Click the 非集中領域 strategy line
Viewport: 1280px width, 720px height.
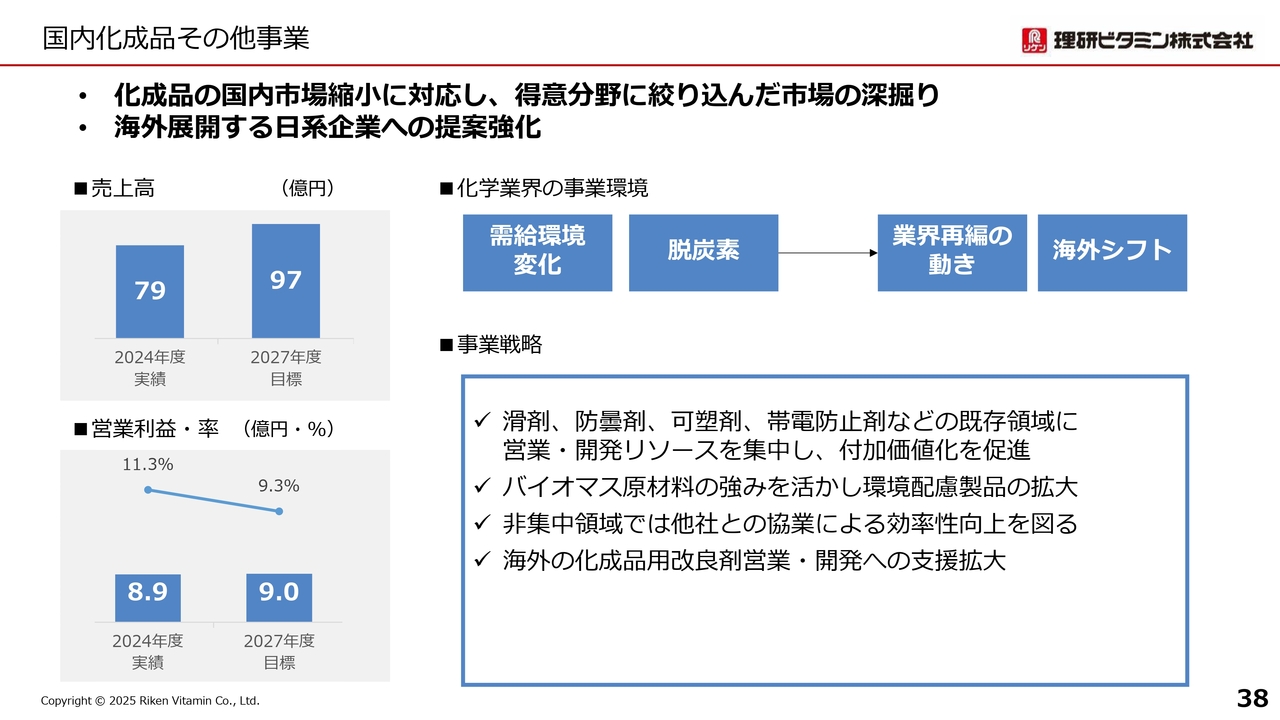790,523
